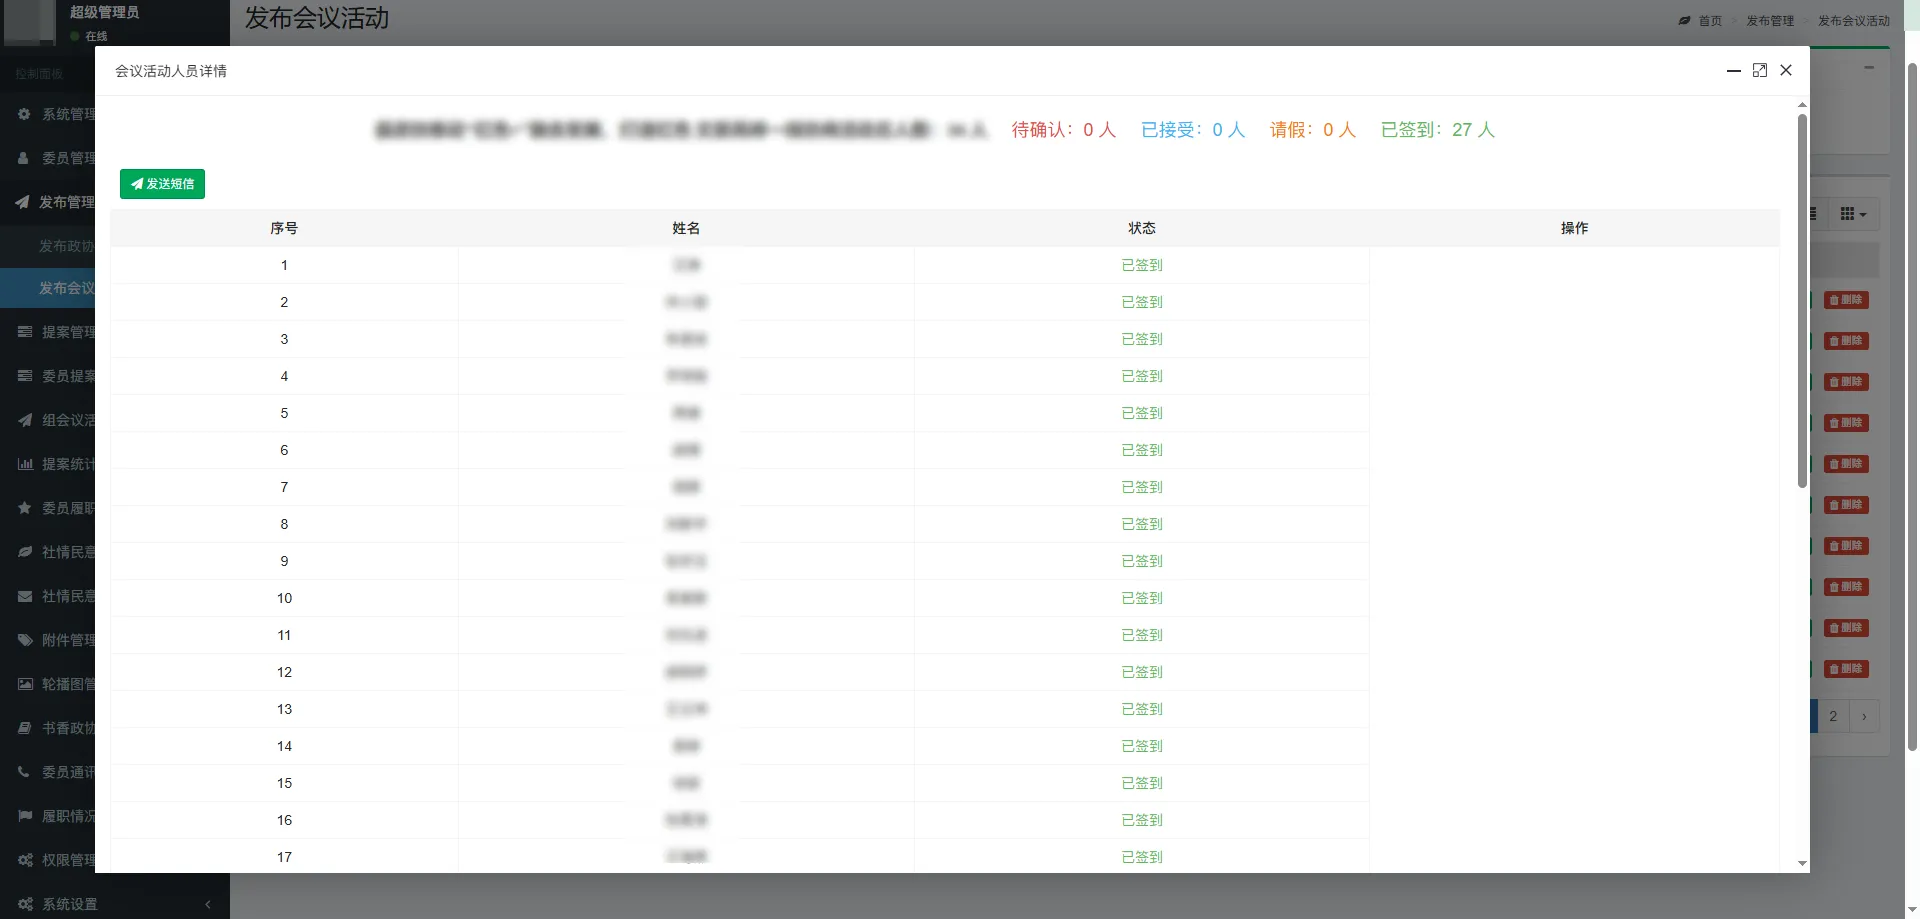
Task: Open 委员通讯 phone icon in sidebar
Action: [24, 772]
